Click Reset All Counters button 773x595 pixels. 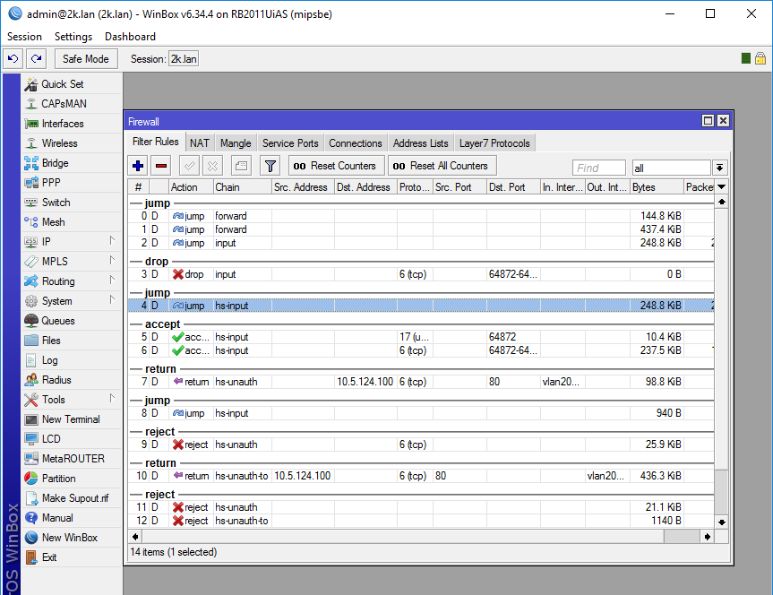440,166
